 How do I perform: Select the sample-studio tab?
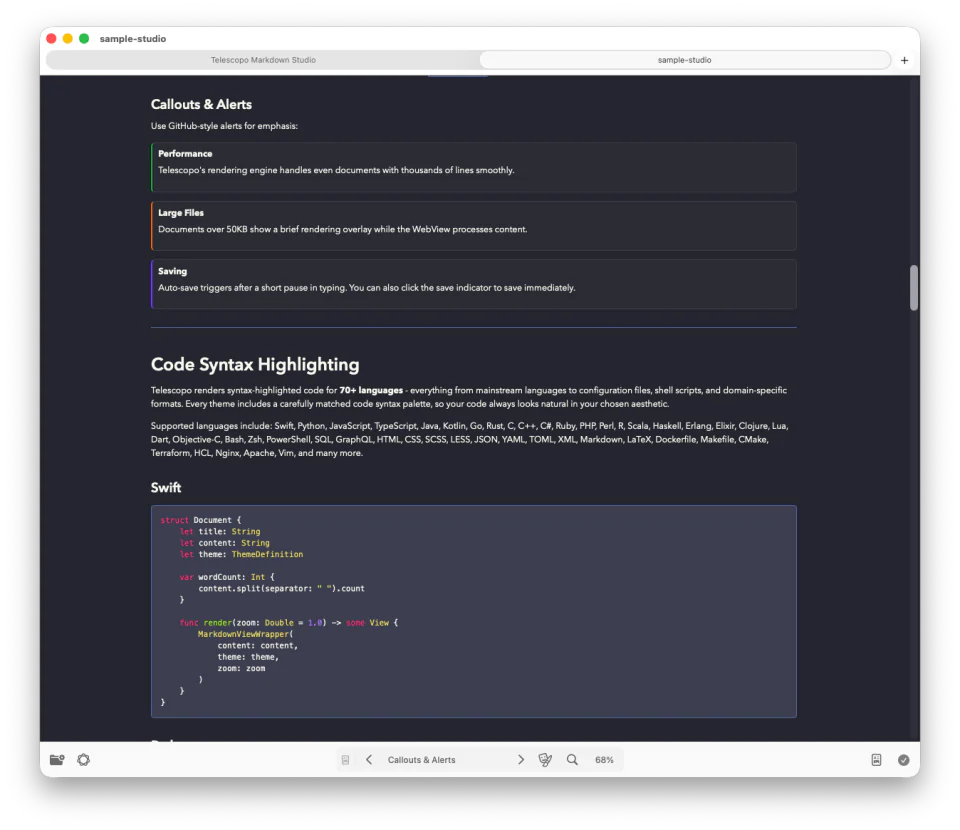[684, 60]
